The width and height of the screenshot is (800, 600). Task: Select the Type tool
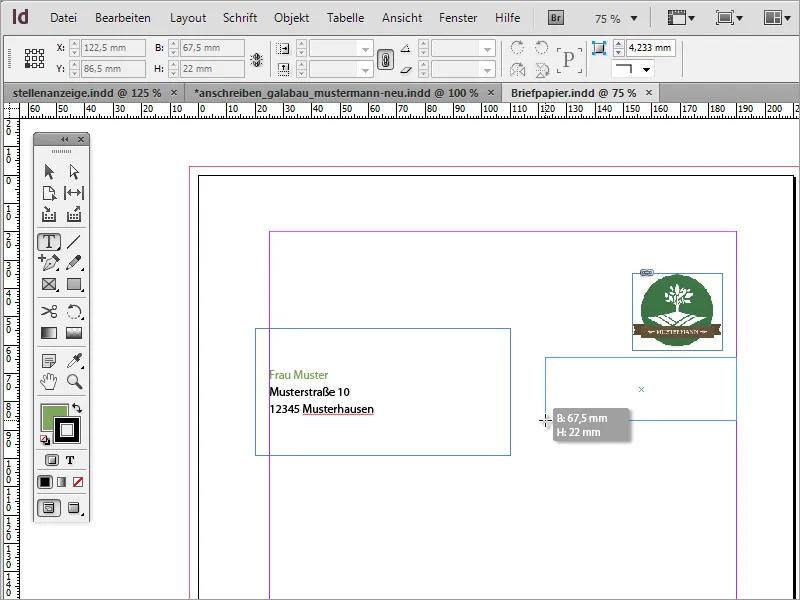pos(49,242)
